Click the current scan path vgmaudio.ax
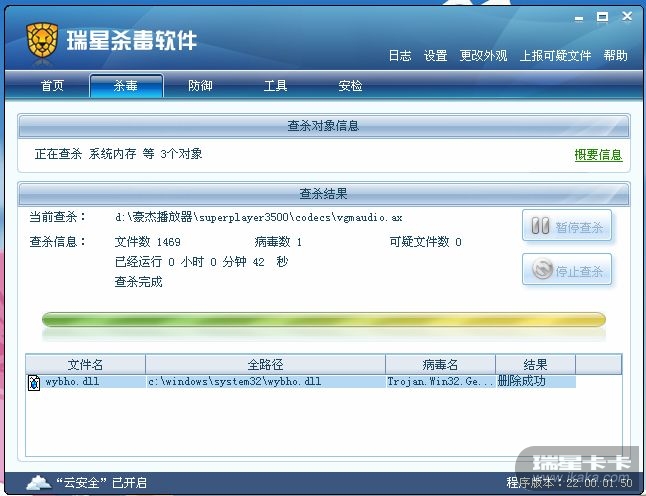The height and width of the screenshot is (496, 646). click(259, 217)
